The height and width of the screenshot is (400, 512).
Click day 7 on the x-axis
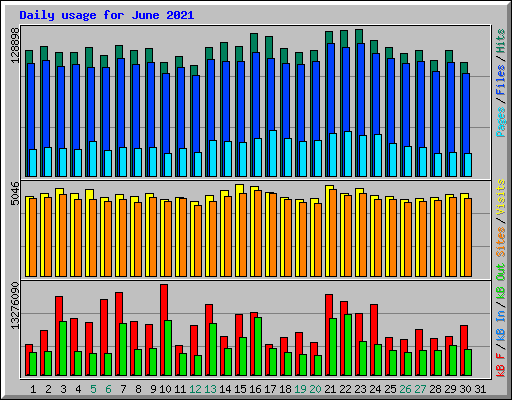click(x=123, y=389)
